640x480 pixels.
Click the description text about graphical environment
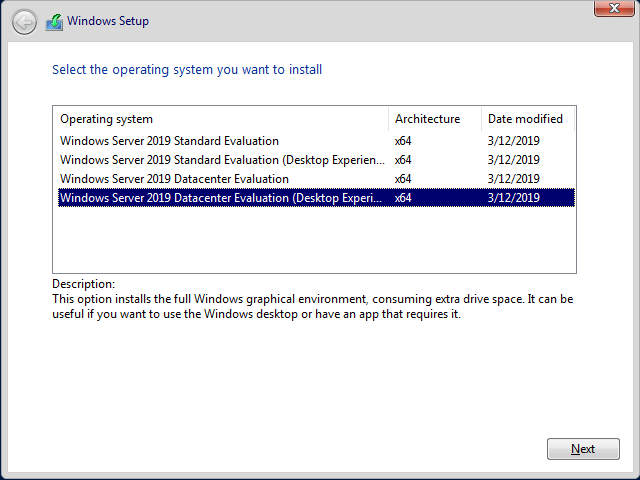pyautogui.click(x=313, y=307)
